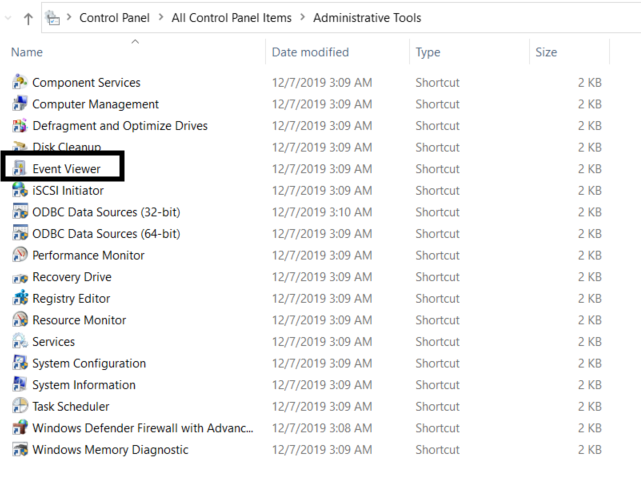Select the ODBC Data Sources (32-bit) name
The image size is (641, 500).
point(106,212)
